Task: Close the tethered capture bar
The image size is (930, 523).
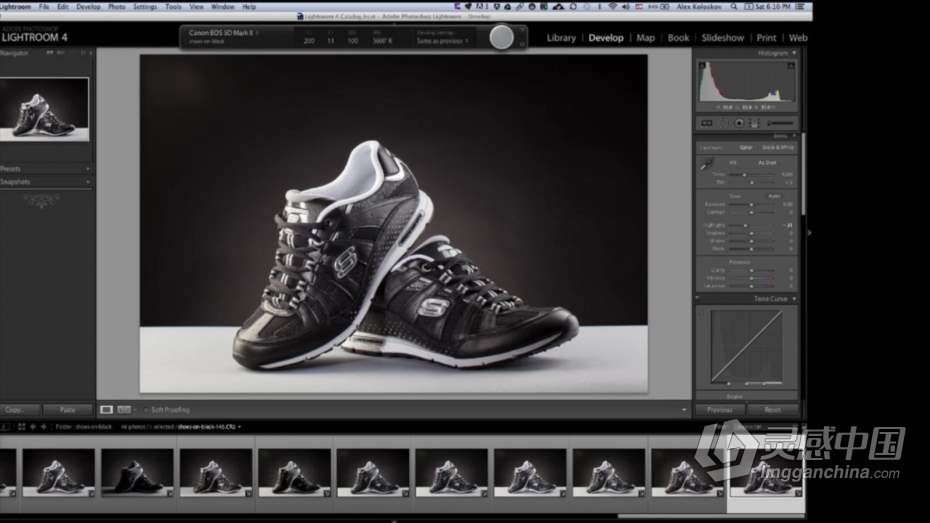Action: click(522, 28)
